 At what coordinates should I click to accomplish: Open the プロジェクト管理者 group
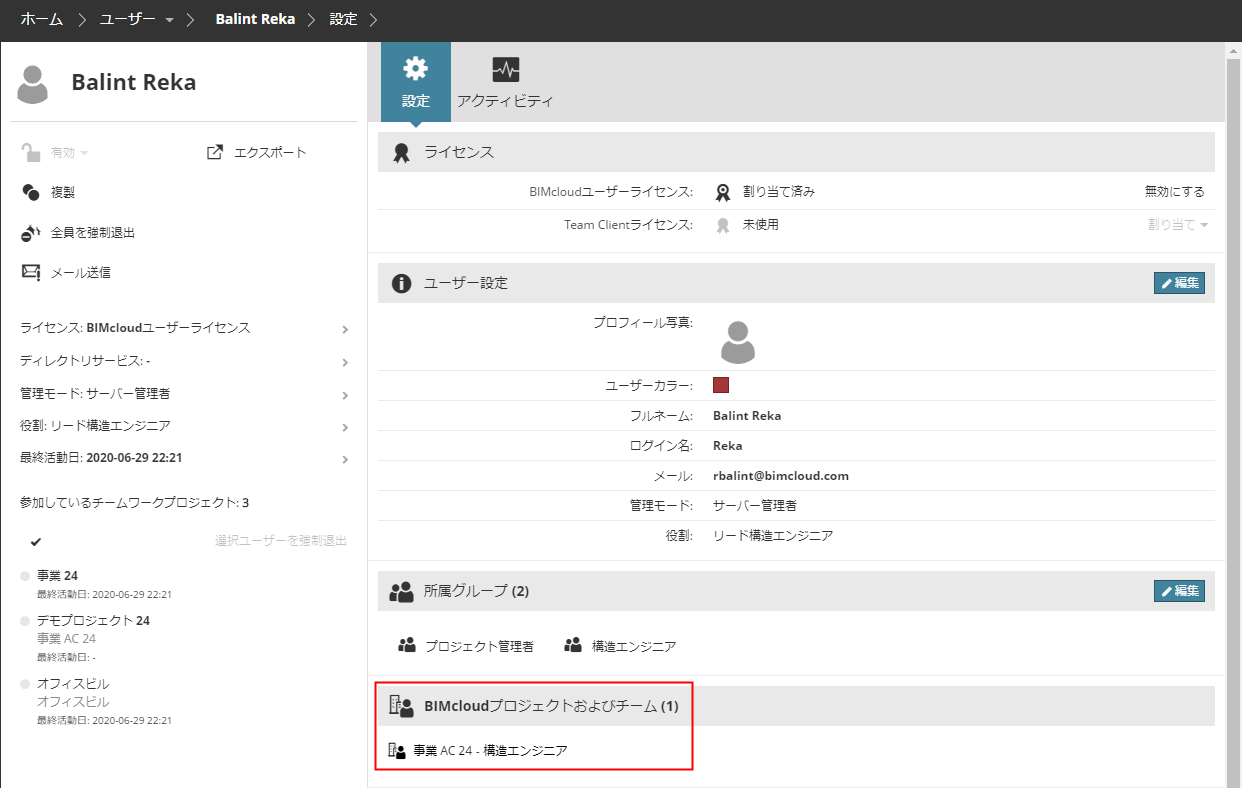click(479, 646)
